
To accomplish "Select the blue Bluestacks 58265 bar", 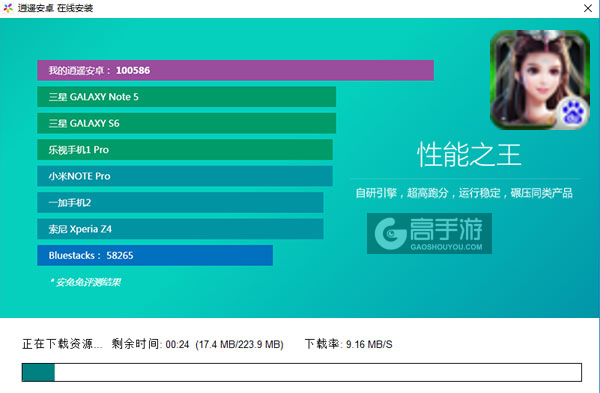I will pyautogui.click(x=155, y=255).
